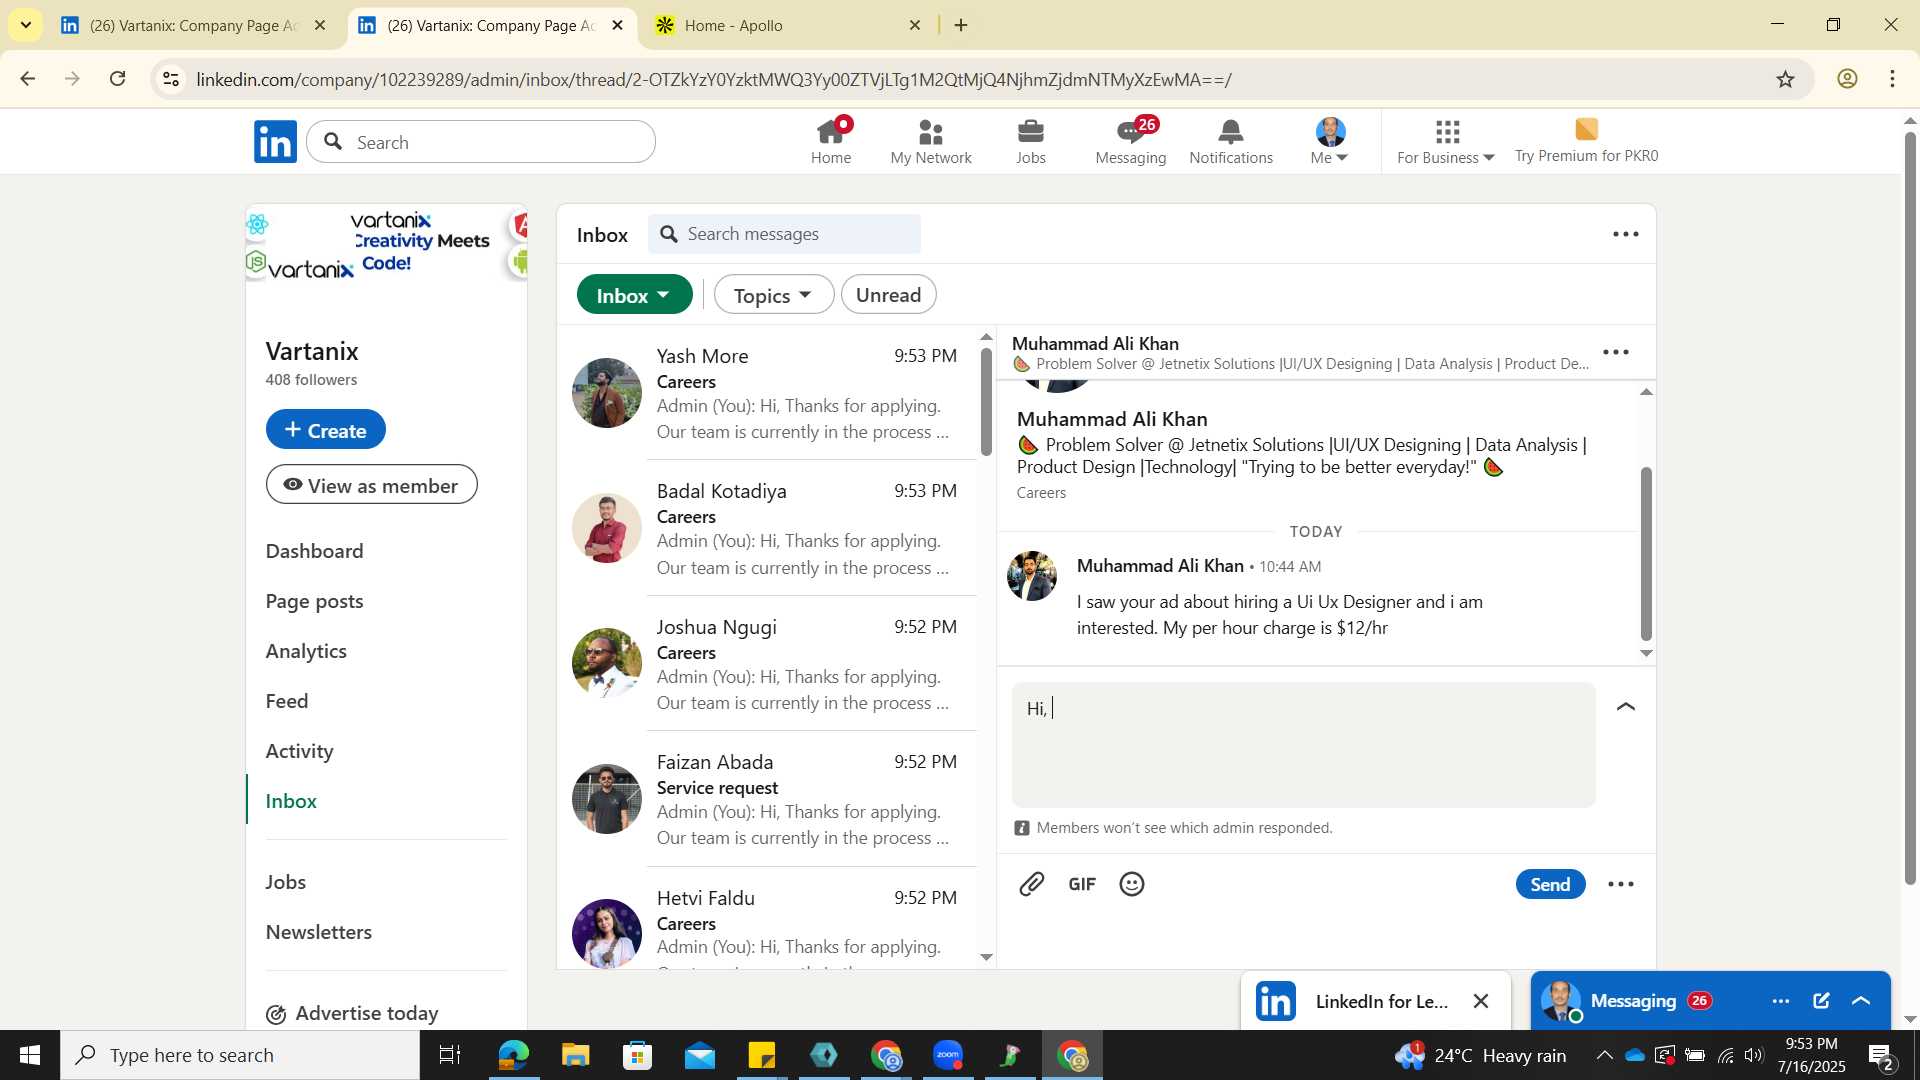
Task: Click inside the message compose box
Action: pos(1303,745)
